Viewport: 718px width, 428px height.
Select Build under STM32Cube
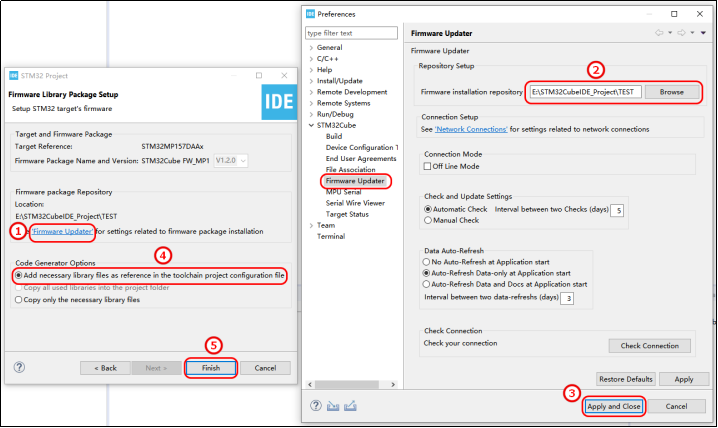point(334,136)
